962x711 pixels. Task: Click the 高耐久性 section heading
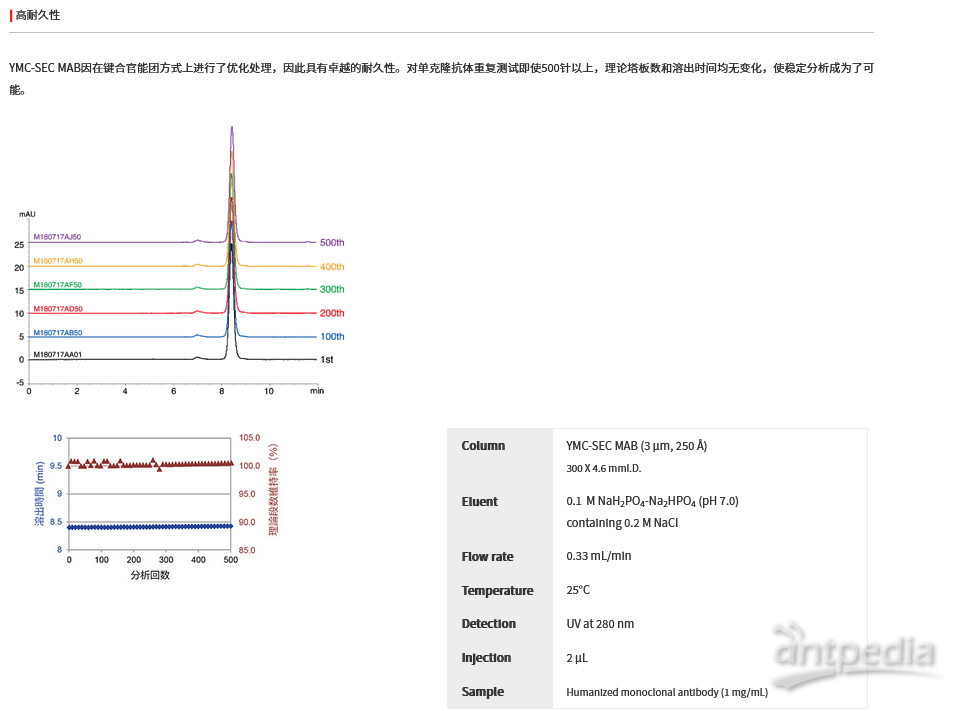(x=38, y=15)
